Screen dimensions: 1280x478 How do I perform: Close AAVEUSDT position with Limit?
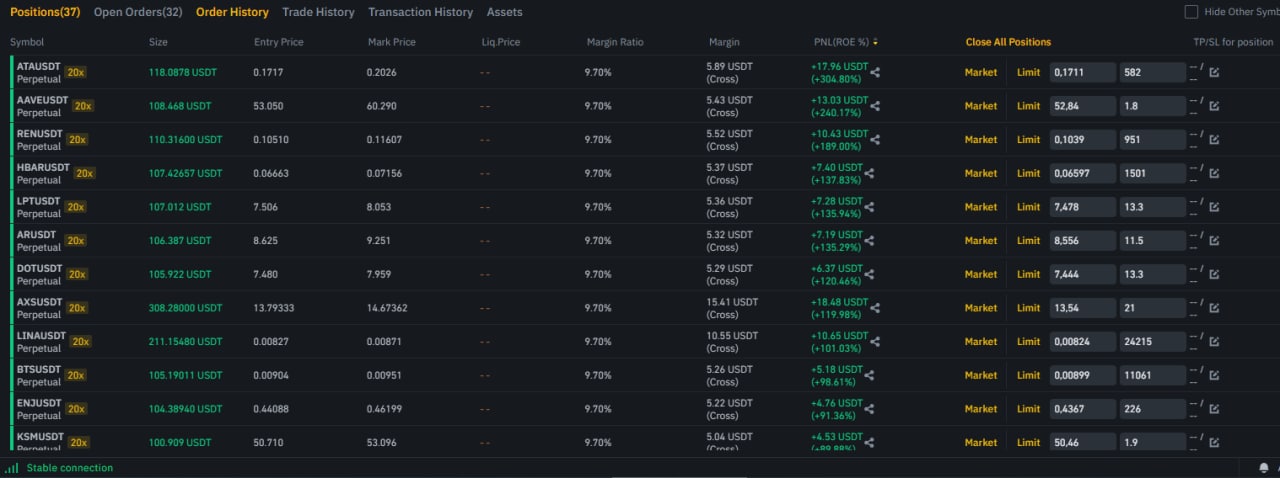[1028, 106]
